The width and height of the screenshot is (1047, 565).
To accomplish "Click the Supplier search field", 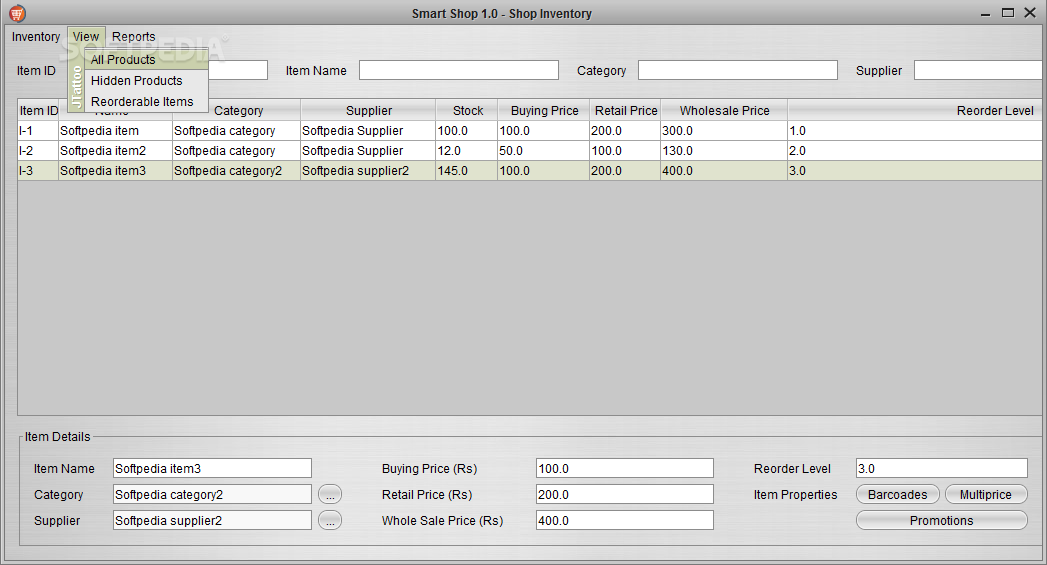I will pyautogui.click(x=978, y=70).
